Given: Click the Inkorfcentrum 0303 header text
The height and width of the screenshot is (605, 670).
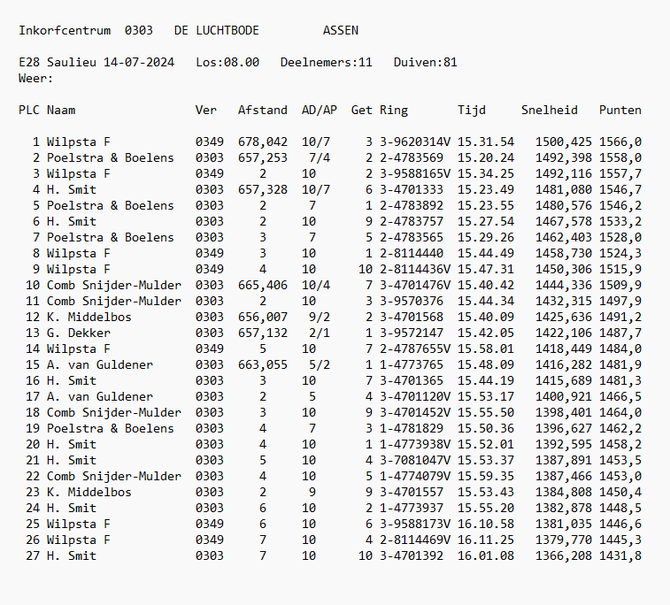Looking at the screenshot, I should tap(85, 30).
